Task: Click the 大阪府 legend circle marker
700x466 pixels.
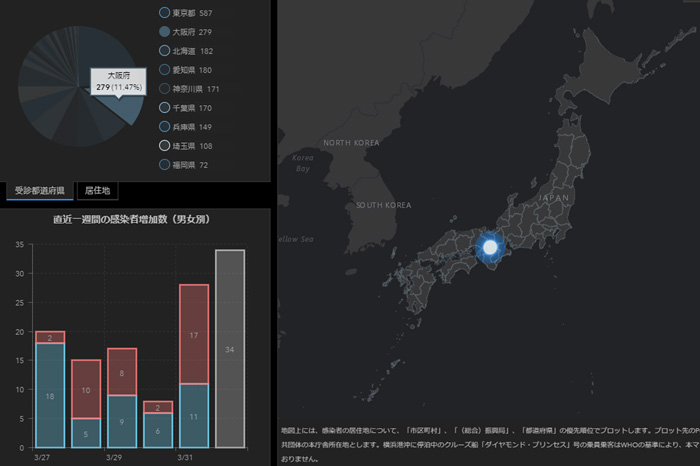Action: coord(164,32)
